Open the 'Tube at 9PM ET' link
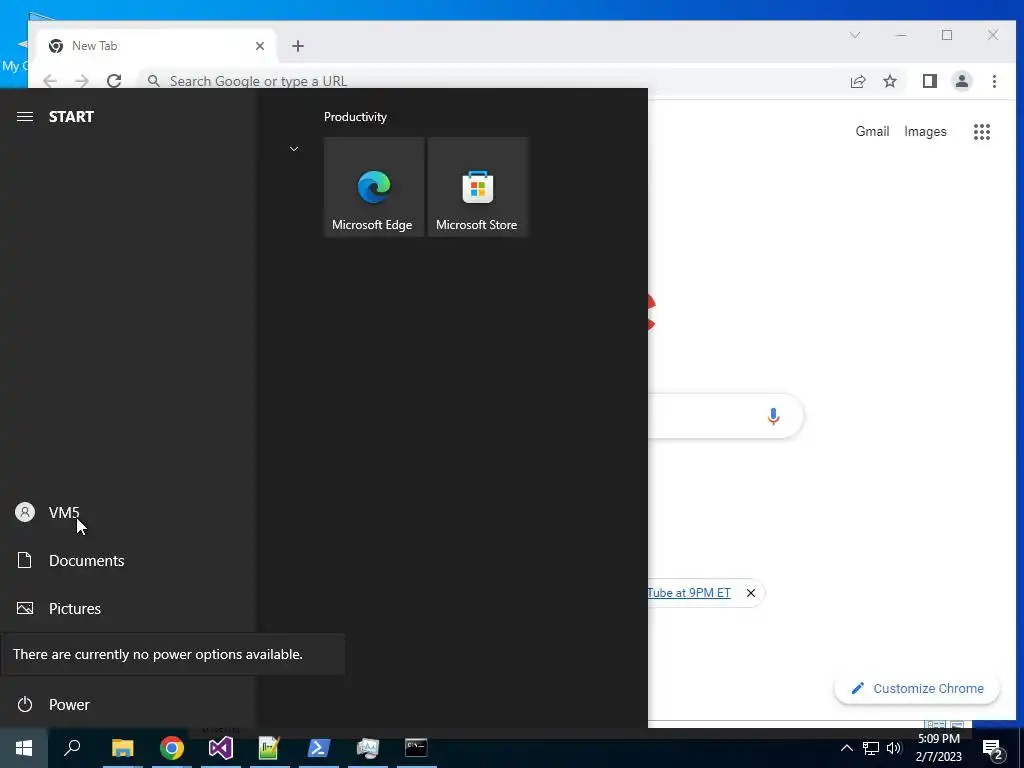Image resolution: width=1024 pixels, height=768 pixels. (689, 593)
